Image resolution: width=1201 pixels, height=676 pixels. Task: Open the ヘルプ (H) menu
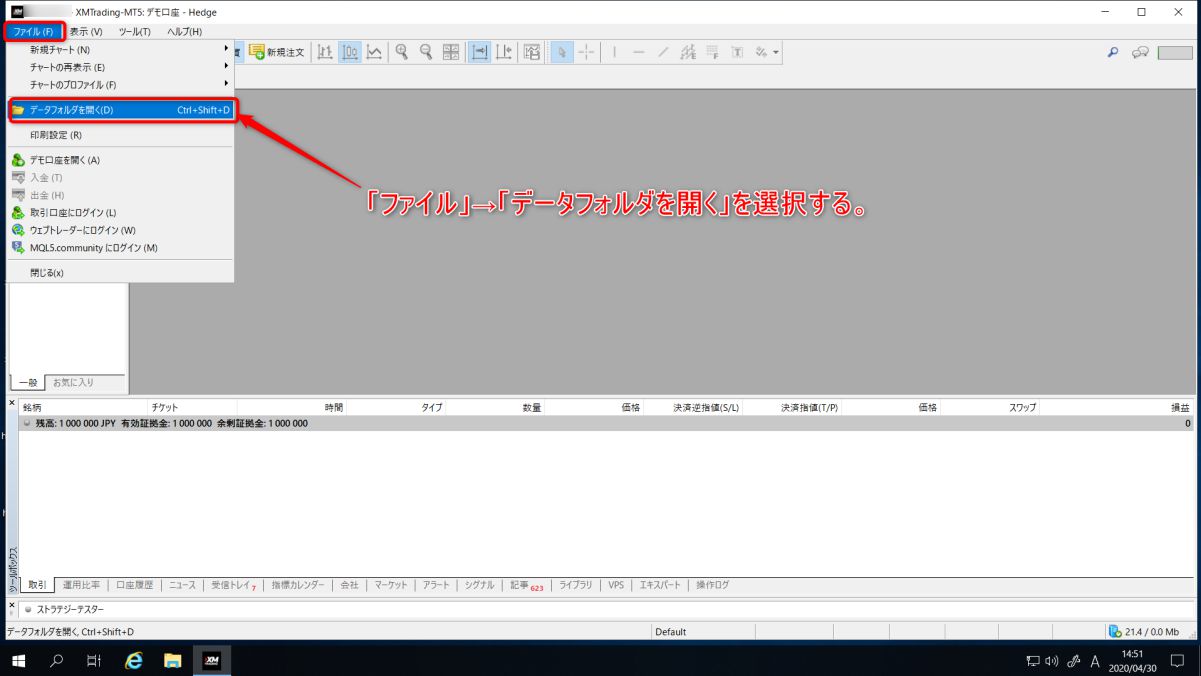[x=184, y=32]
